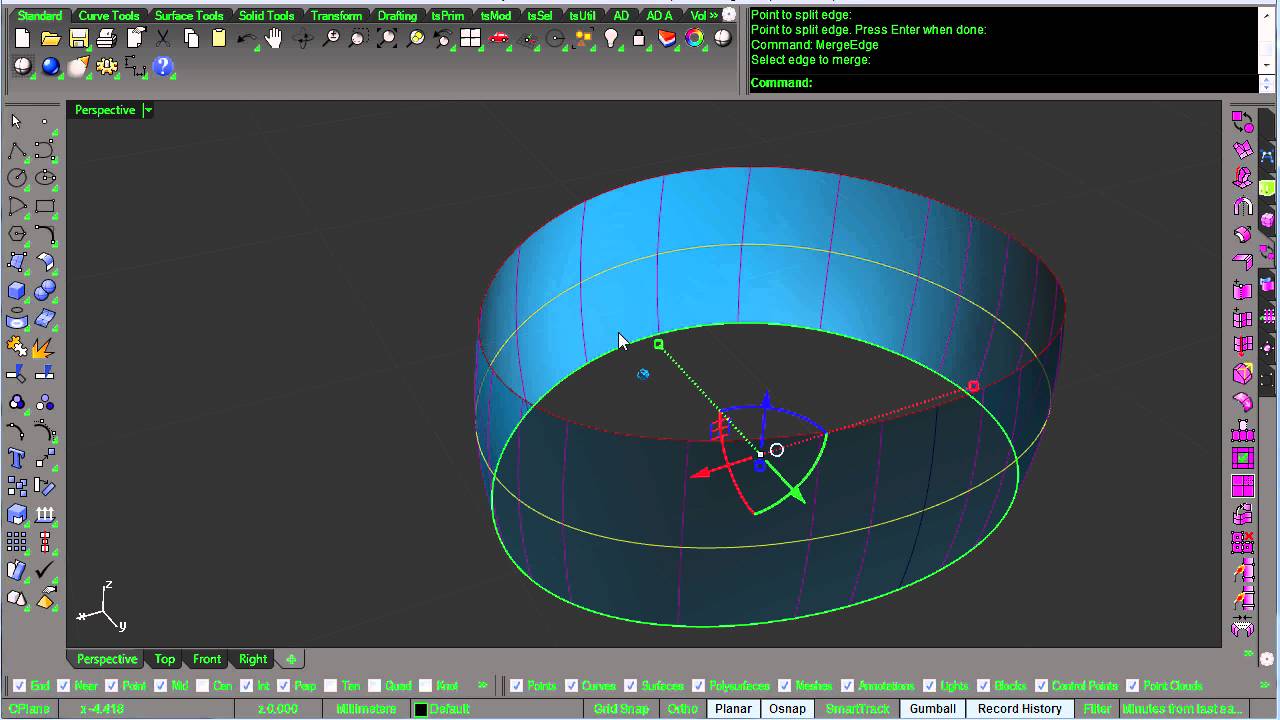Viewport: 1280px width, 720px height.
Task: Select the Polyline tool in sidebar
Action: pyautogui.click(x=17, y=150)
